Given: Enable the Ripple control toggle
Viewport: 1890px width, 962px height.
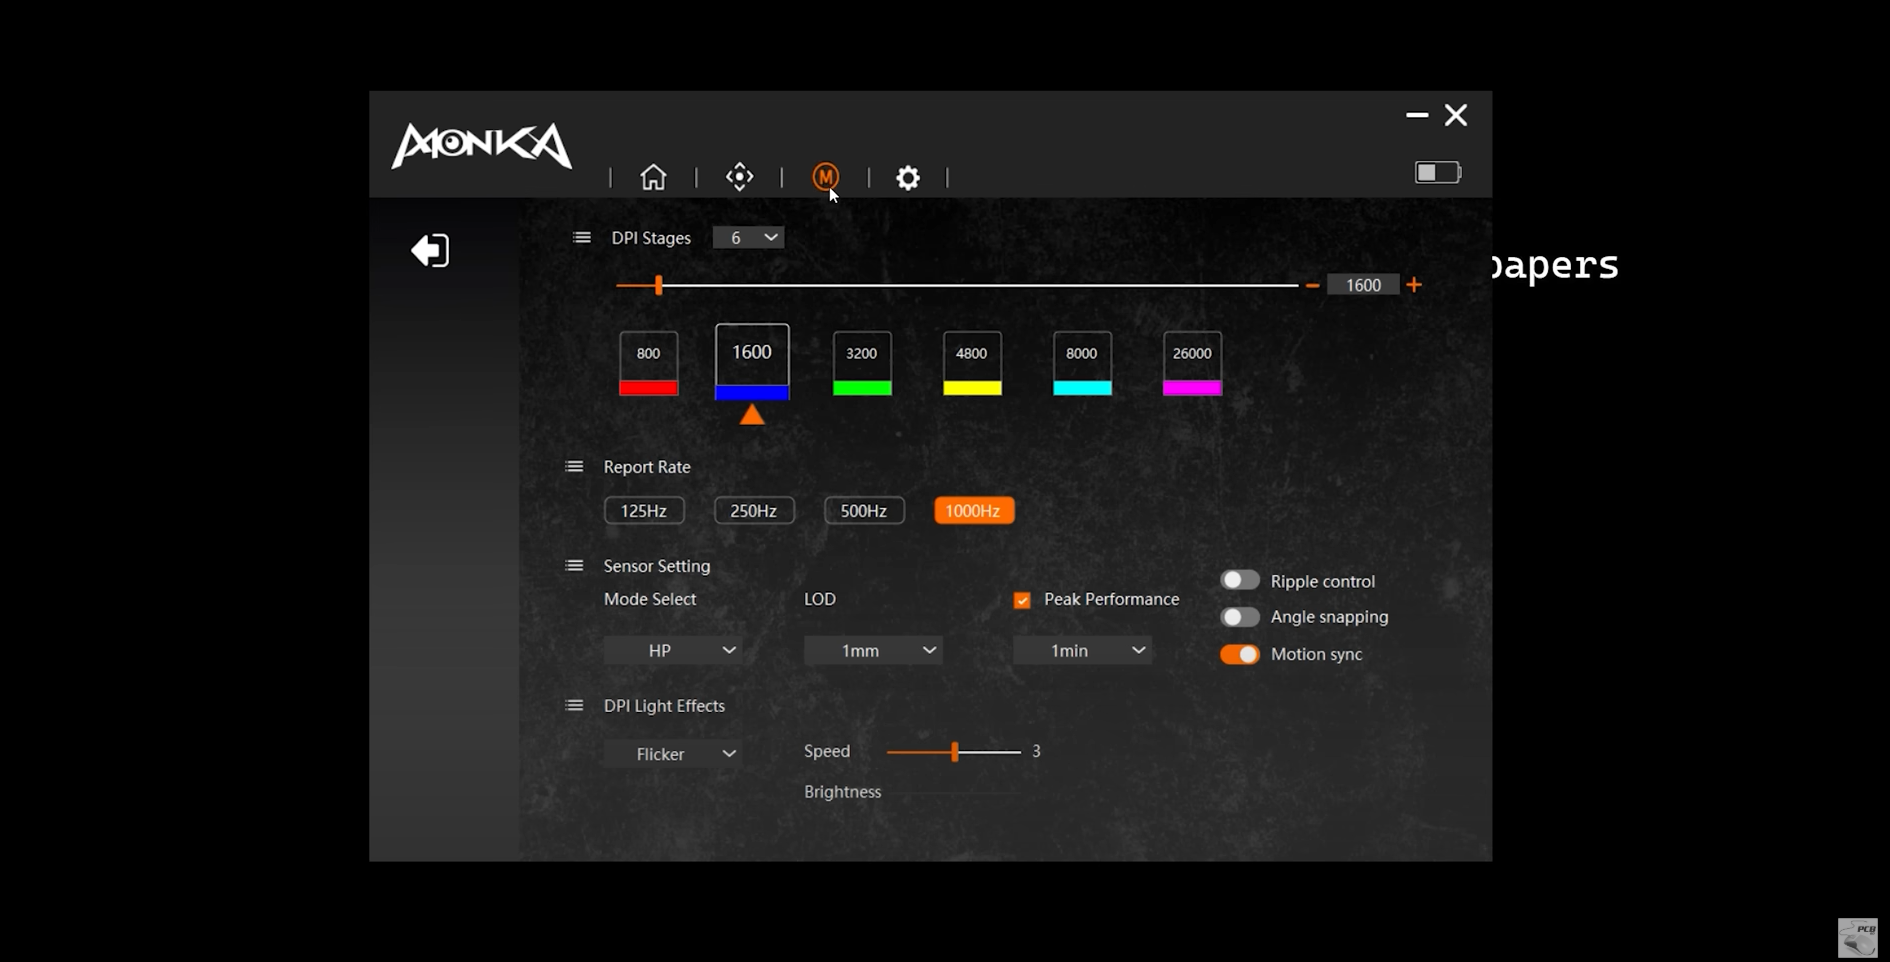Looking at the screenshot, I should tap(1239, 581).
